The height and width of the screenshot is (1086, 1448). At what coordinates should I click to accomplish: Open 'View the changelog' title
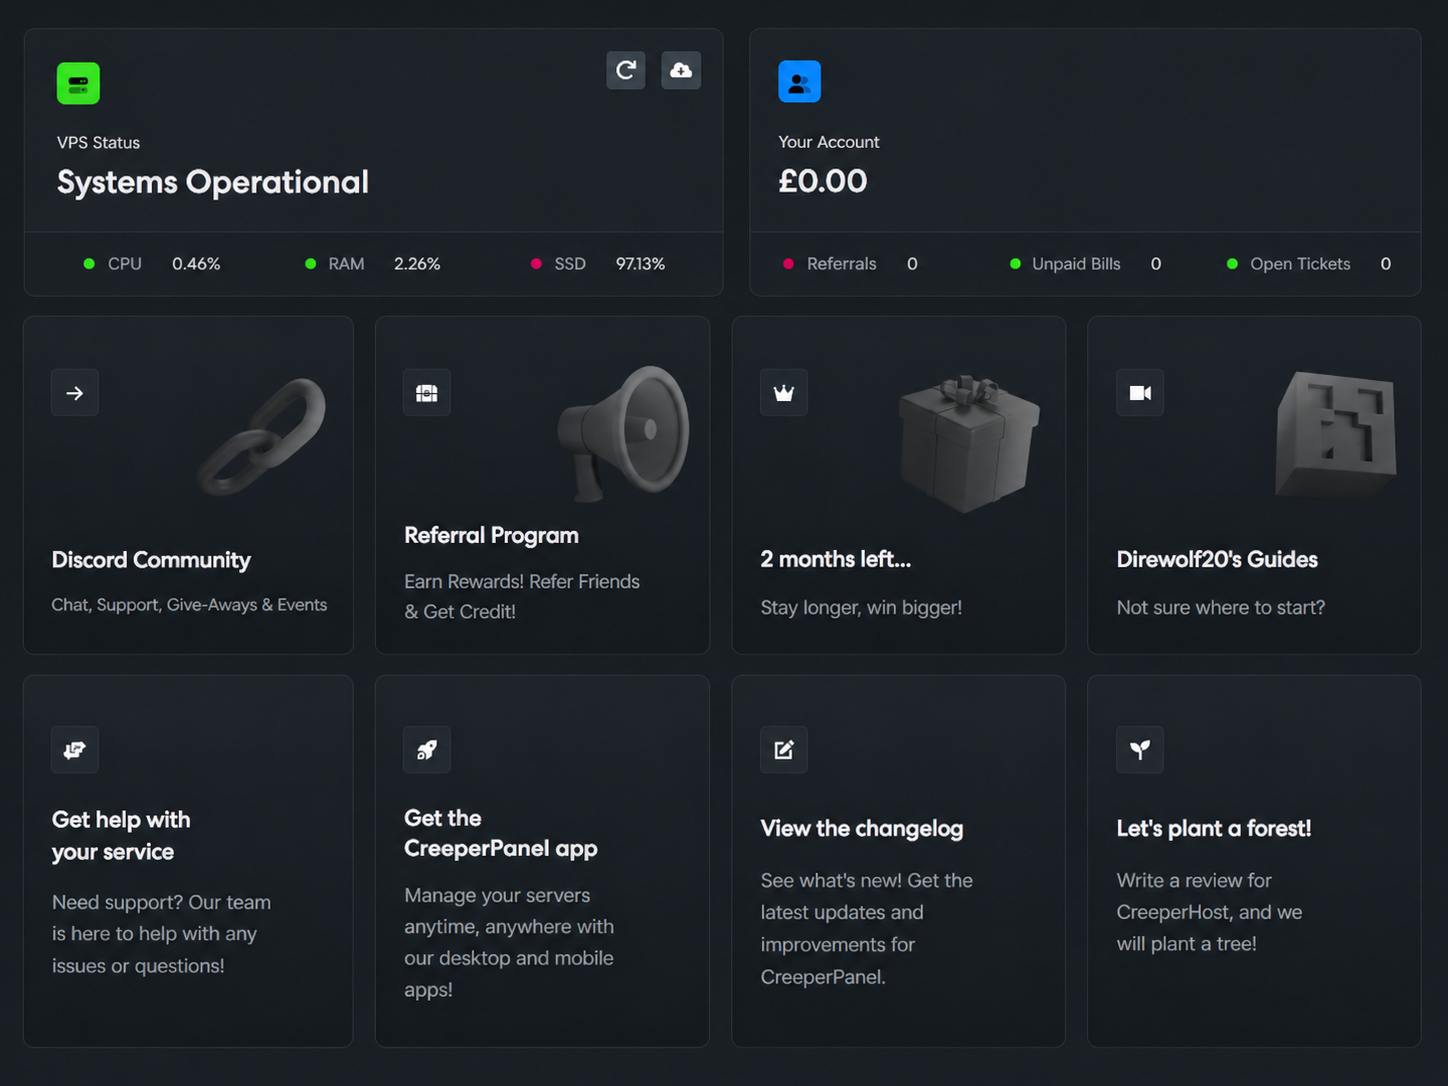click(862, 828)
